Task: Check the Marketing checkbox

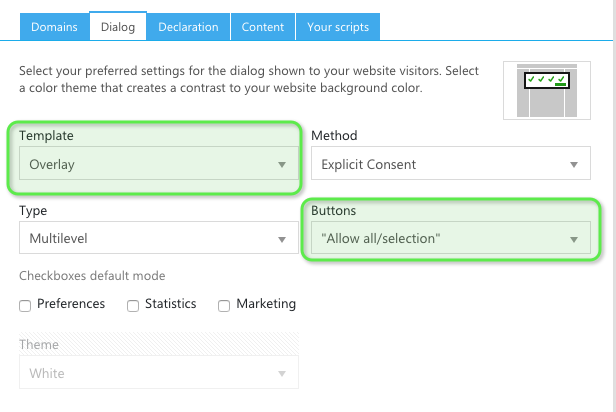Action: [x=224, y=306]
